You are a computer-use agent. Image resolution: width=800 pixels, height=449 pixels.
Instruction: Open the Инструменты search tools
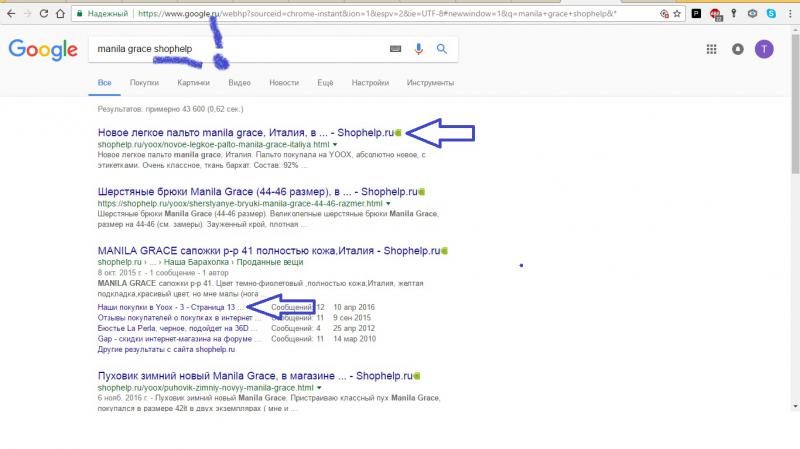430,83
